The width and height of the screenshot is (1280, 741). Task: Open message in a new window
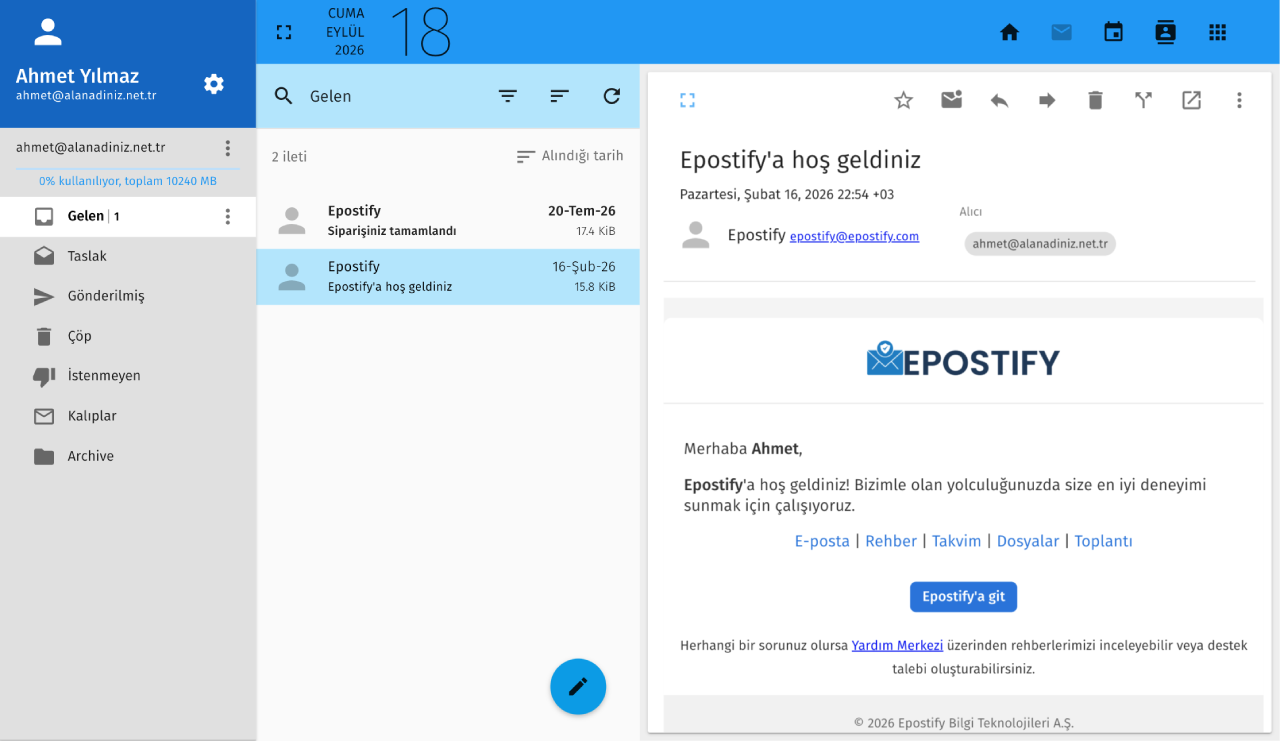[1192, 100]
